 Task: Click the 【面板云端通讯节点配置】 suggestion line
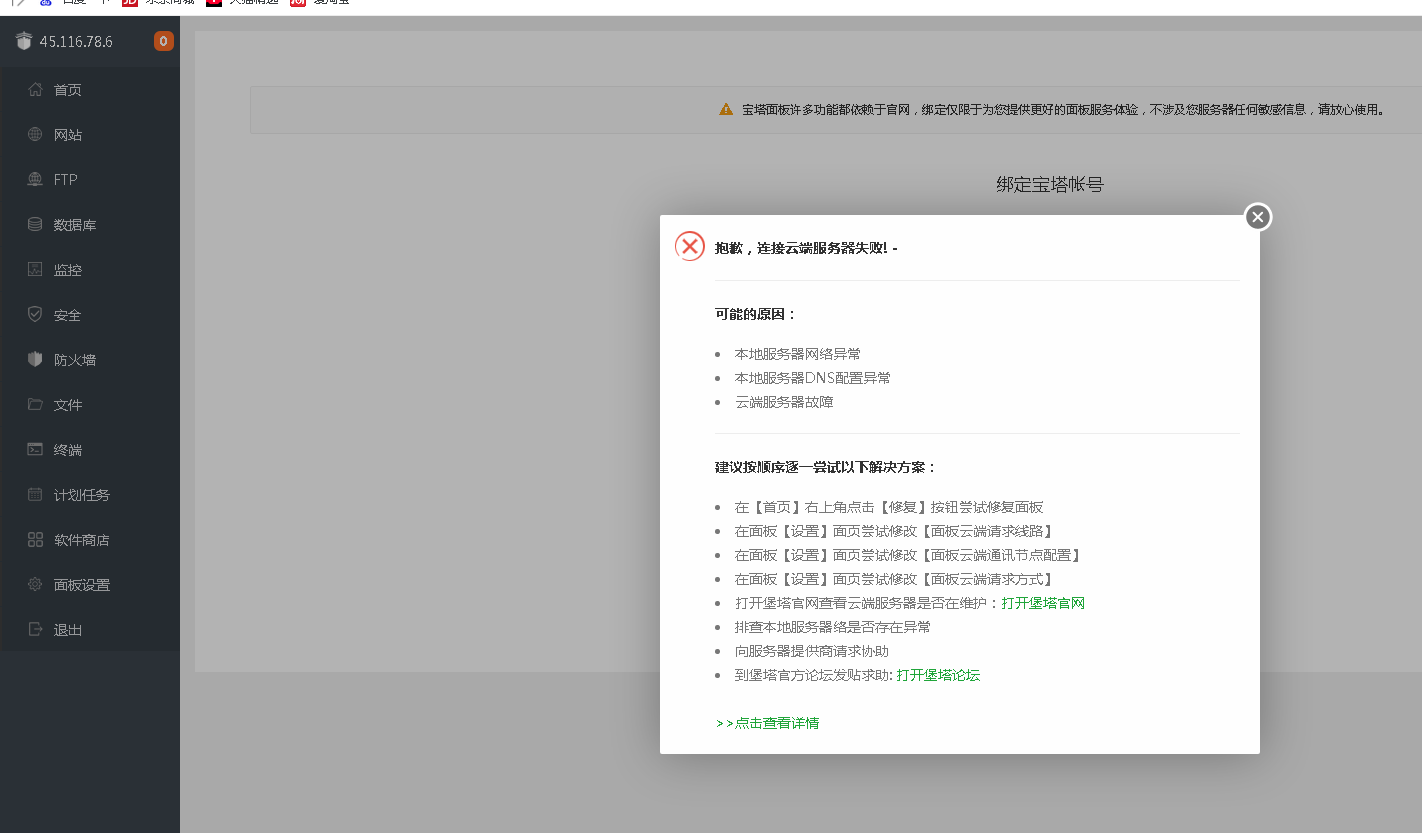click(908, 555)
